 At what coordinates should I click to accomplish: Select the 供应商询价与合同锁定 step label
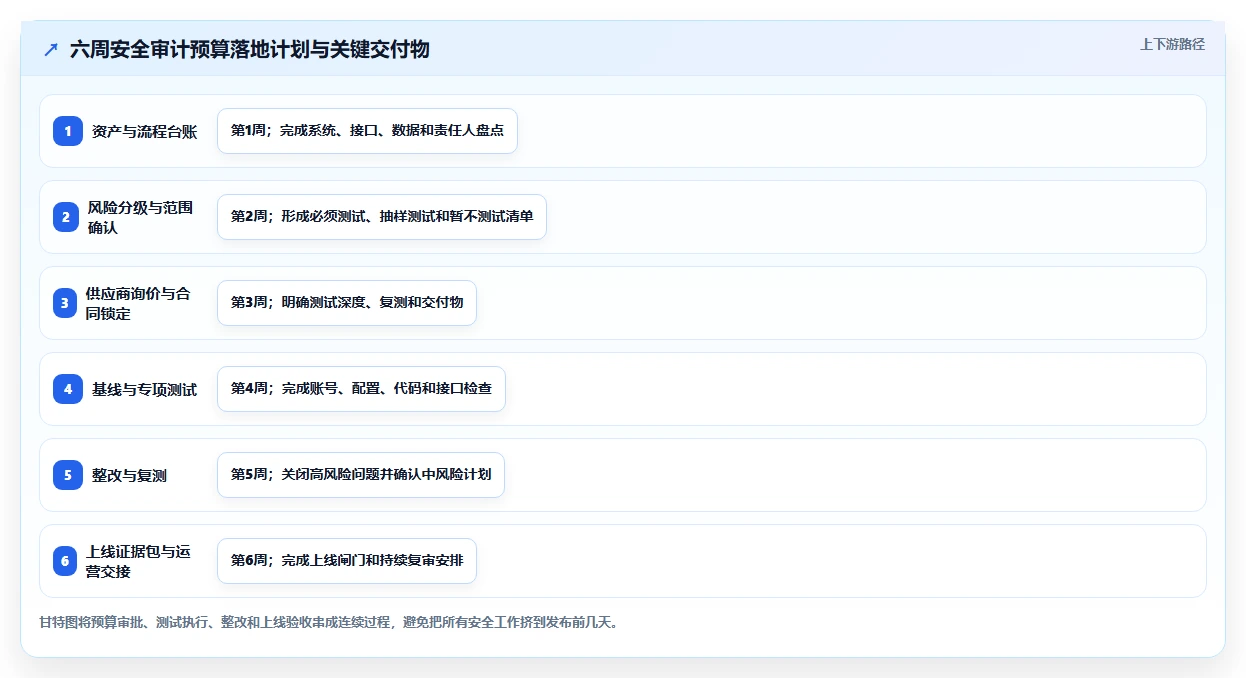click(138, 303)
